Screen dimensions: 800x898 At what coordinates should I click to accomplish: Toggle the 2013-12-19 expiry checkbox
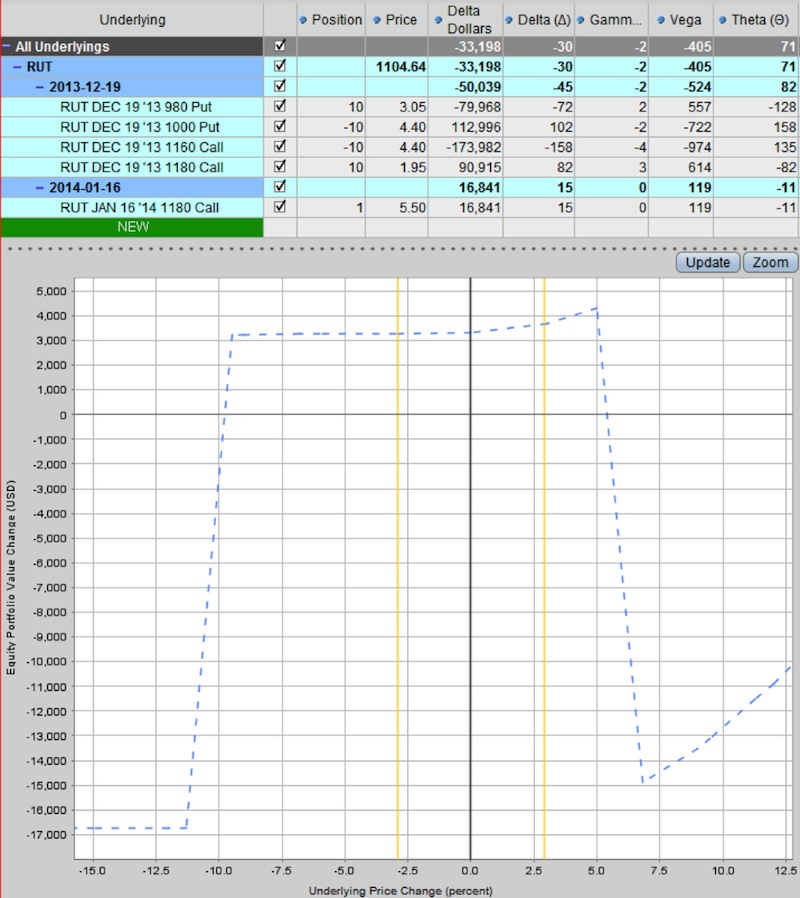tap(280, 85)
